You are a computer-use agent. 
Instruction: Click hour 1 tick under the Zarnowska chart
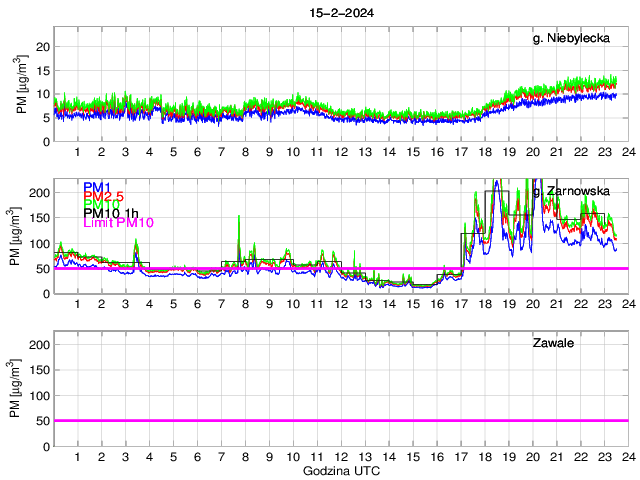[77, 304]
